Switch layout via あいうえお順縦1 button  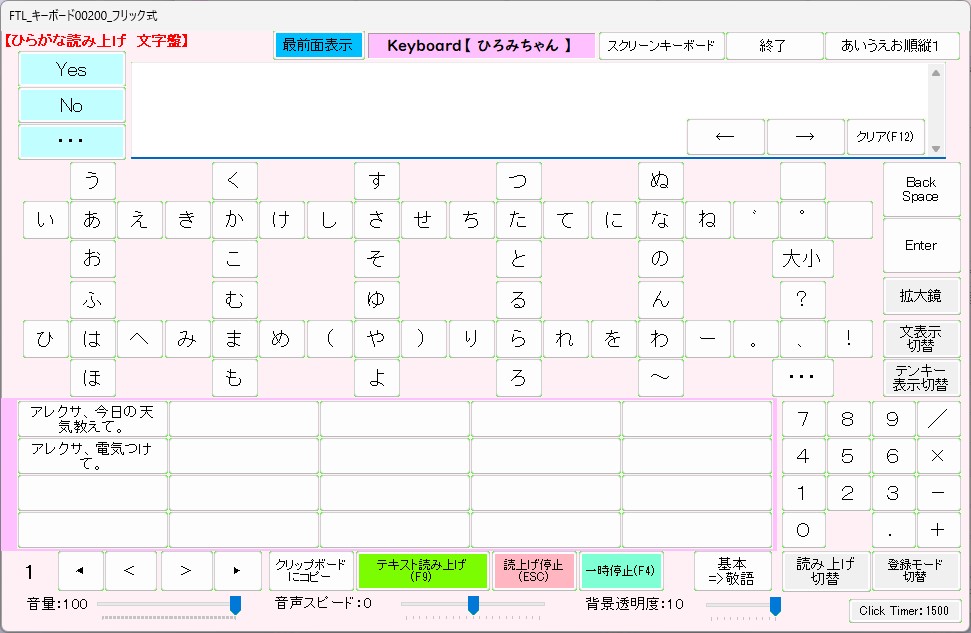tap(891, 46)
